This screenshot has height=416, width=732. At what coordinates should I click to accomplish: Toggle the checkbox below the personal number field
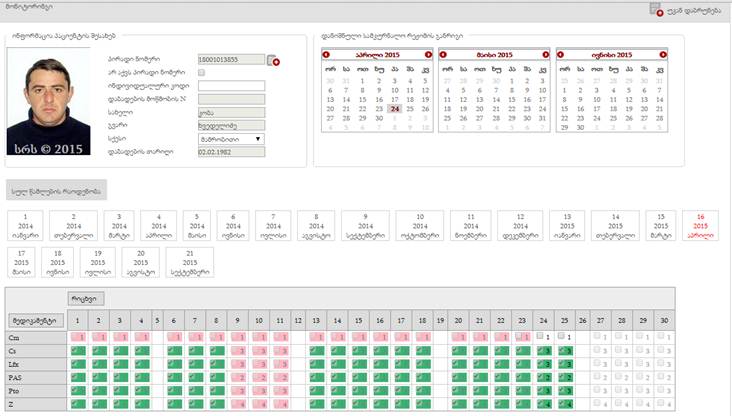point(201,73)
